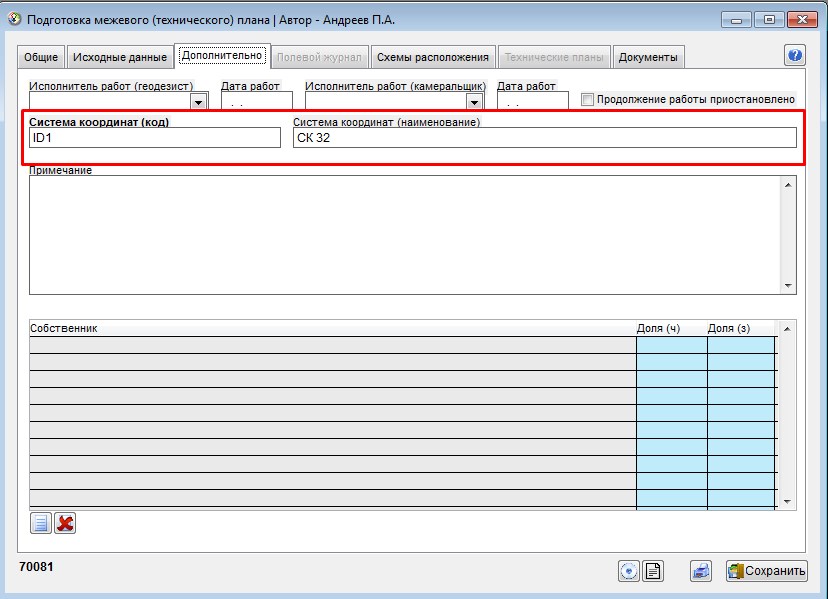Viewport: 828px width, 599px height.
Task: Click the "Сохранить" button
Action: point(767,571)
